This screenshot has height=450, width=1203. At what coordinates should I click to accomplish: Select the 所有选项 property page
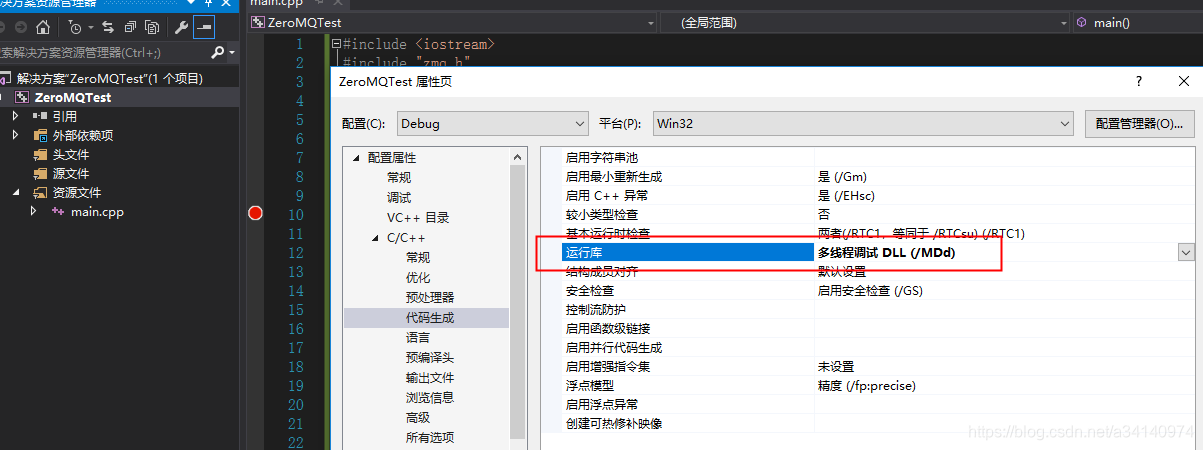tap(430, 437)
